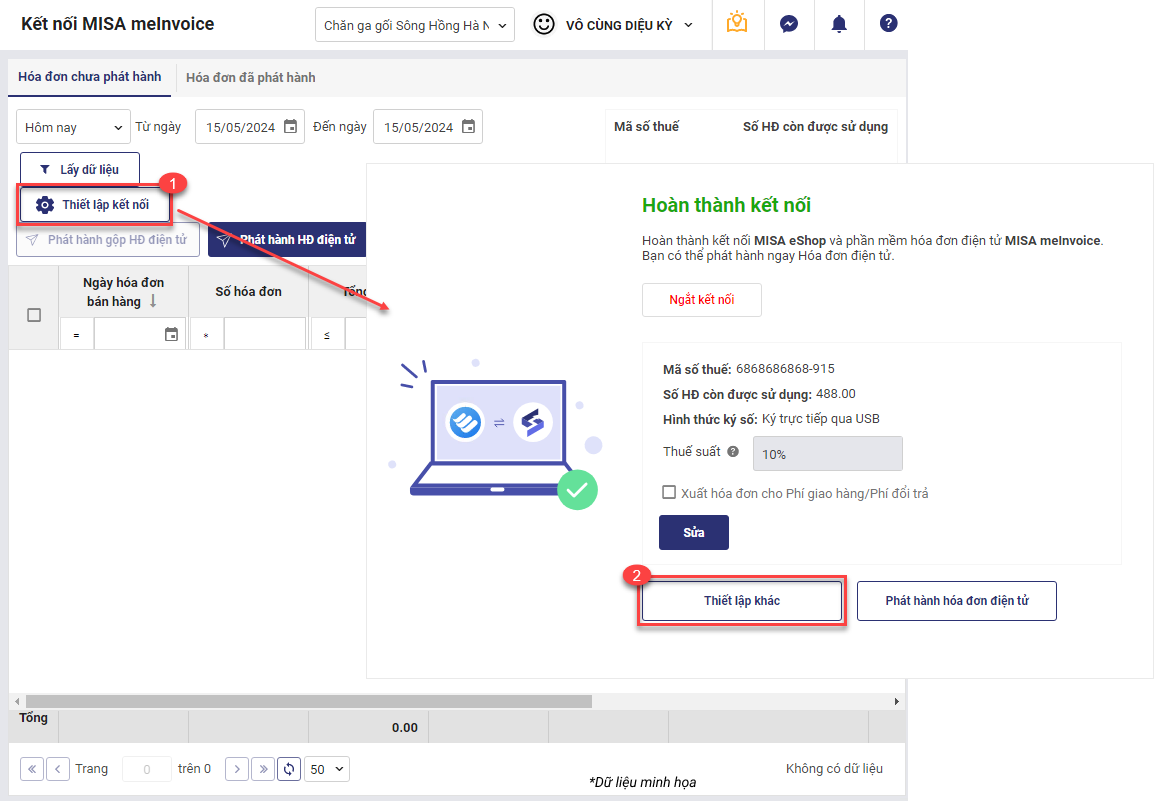Click the Hoàn thành kết nối heading
This screenshot has width=1154, height=801.
tap(726, 205)
